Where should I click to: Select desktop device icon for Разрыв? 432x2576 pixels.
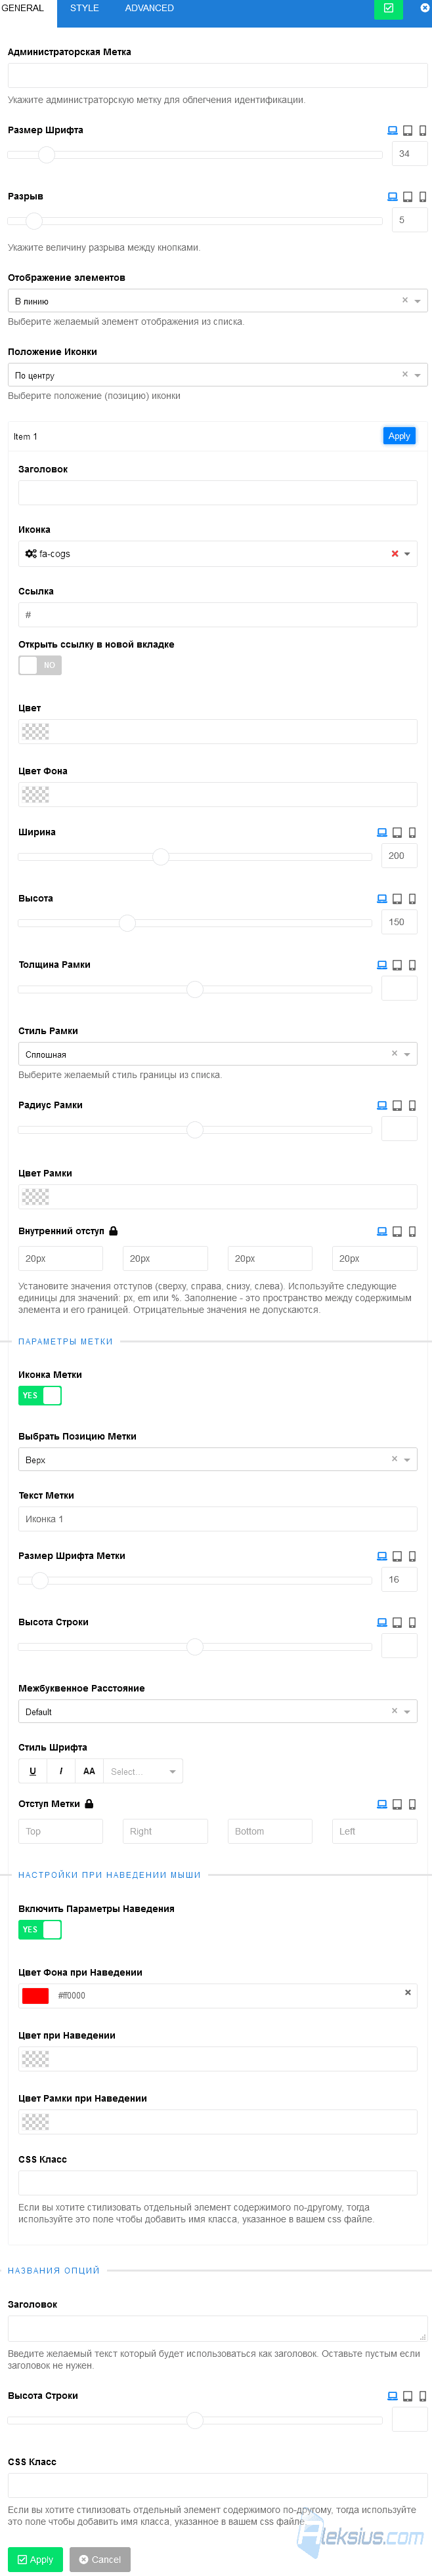tap(392, 196)
